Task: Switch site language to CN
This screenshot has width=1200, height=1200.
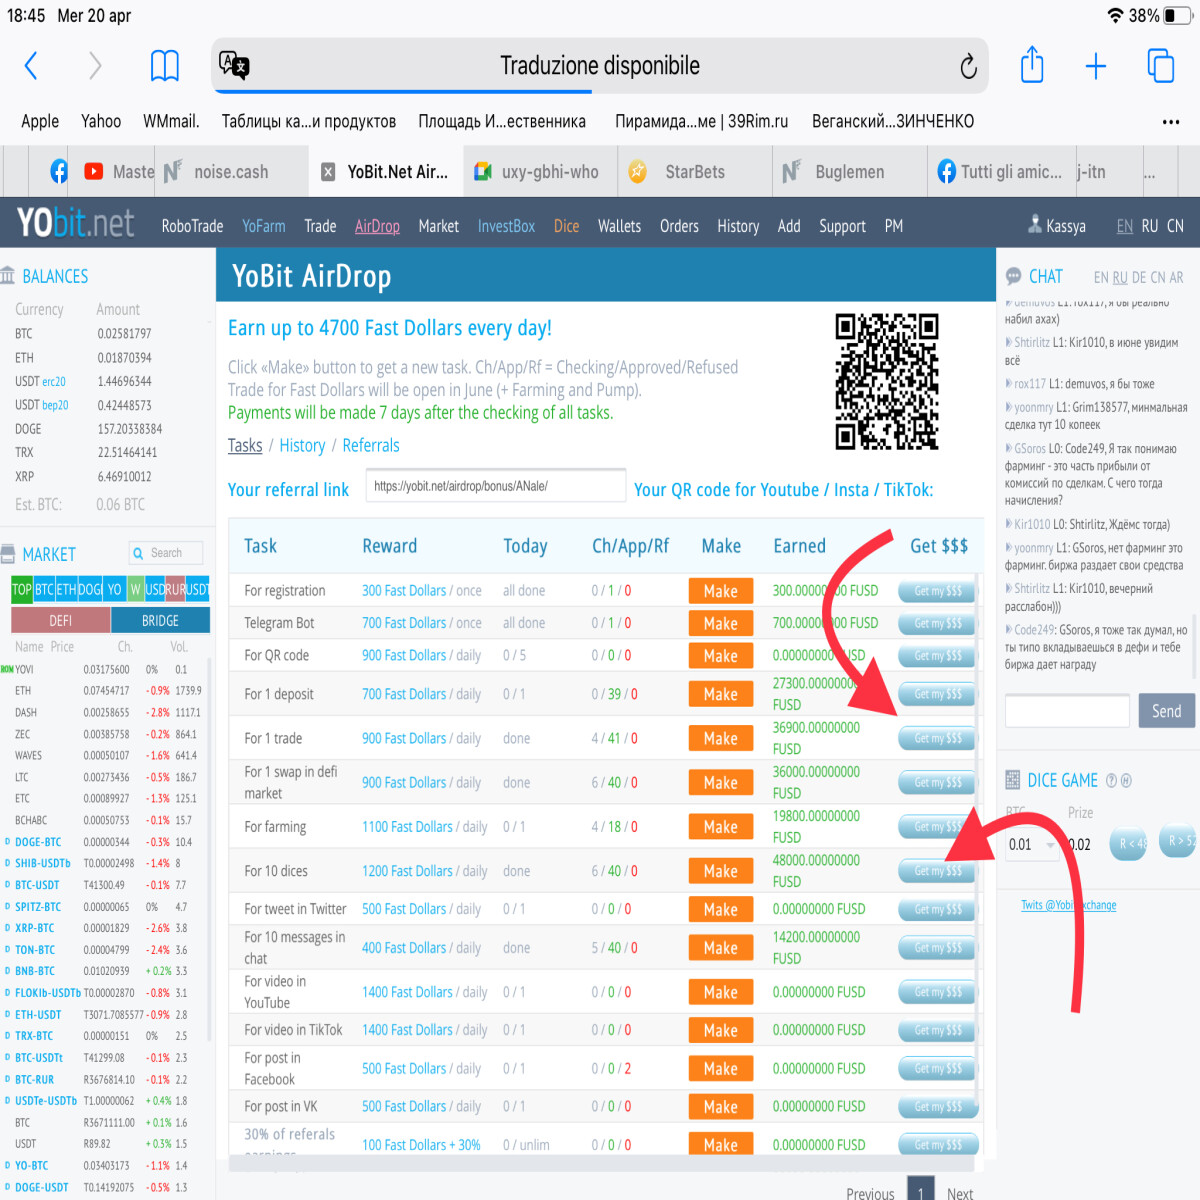Action: click(x=1175, y=226)
